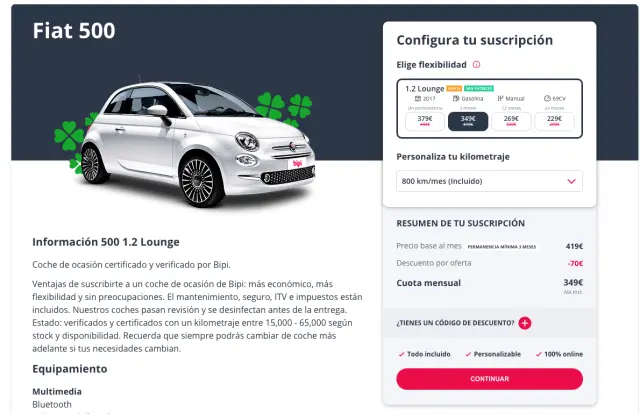Choose the 229€ 24 meses plan
The image size is (640, 414).
click(x=554, y=121)
